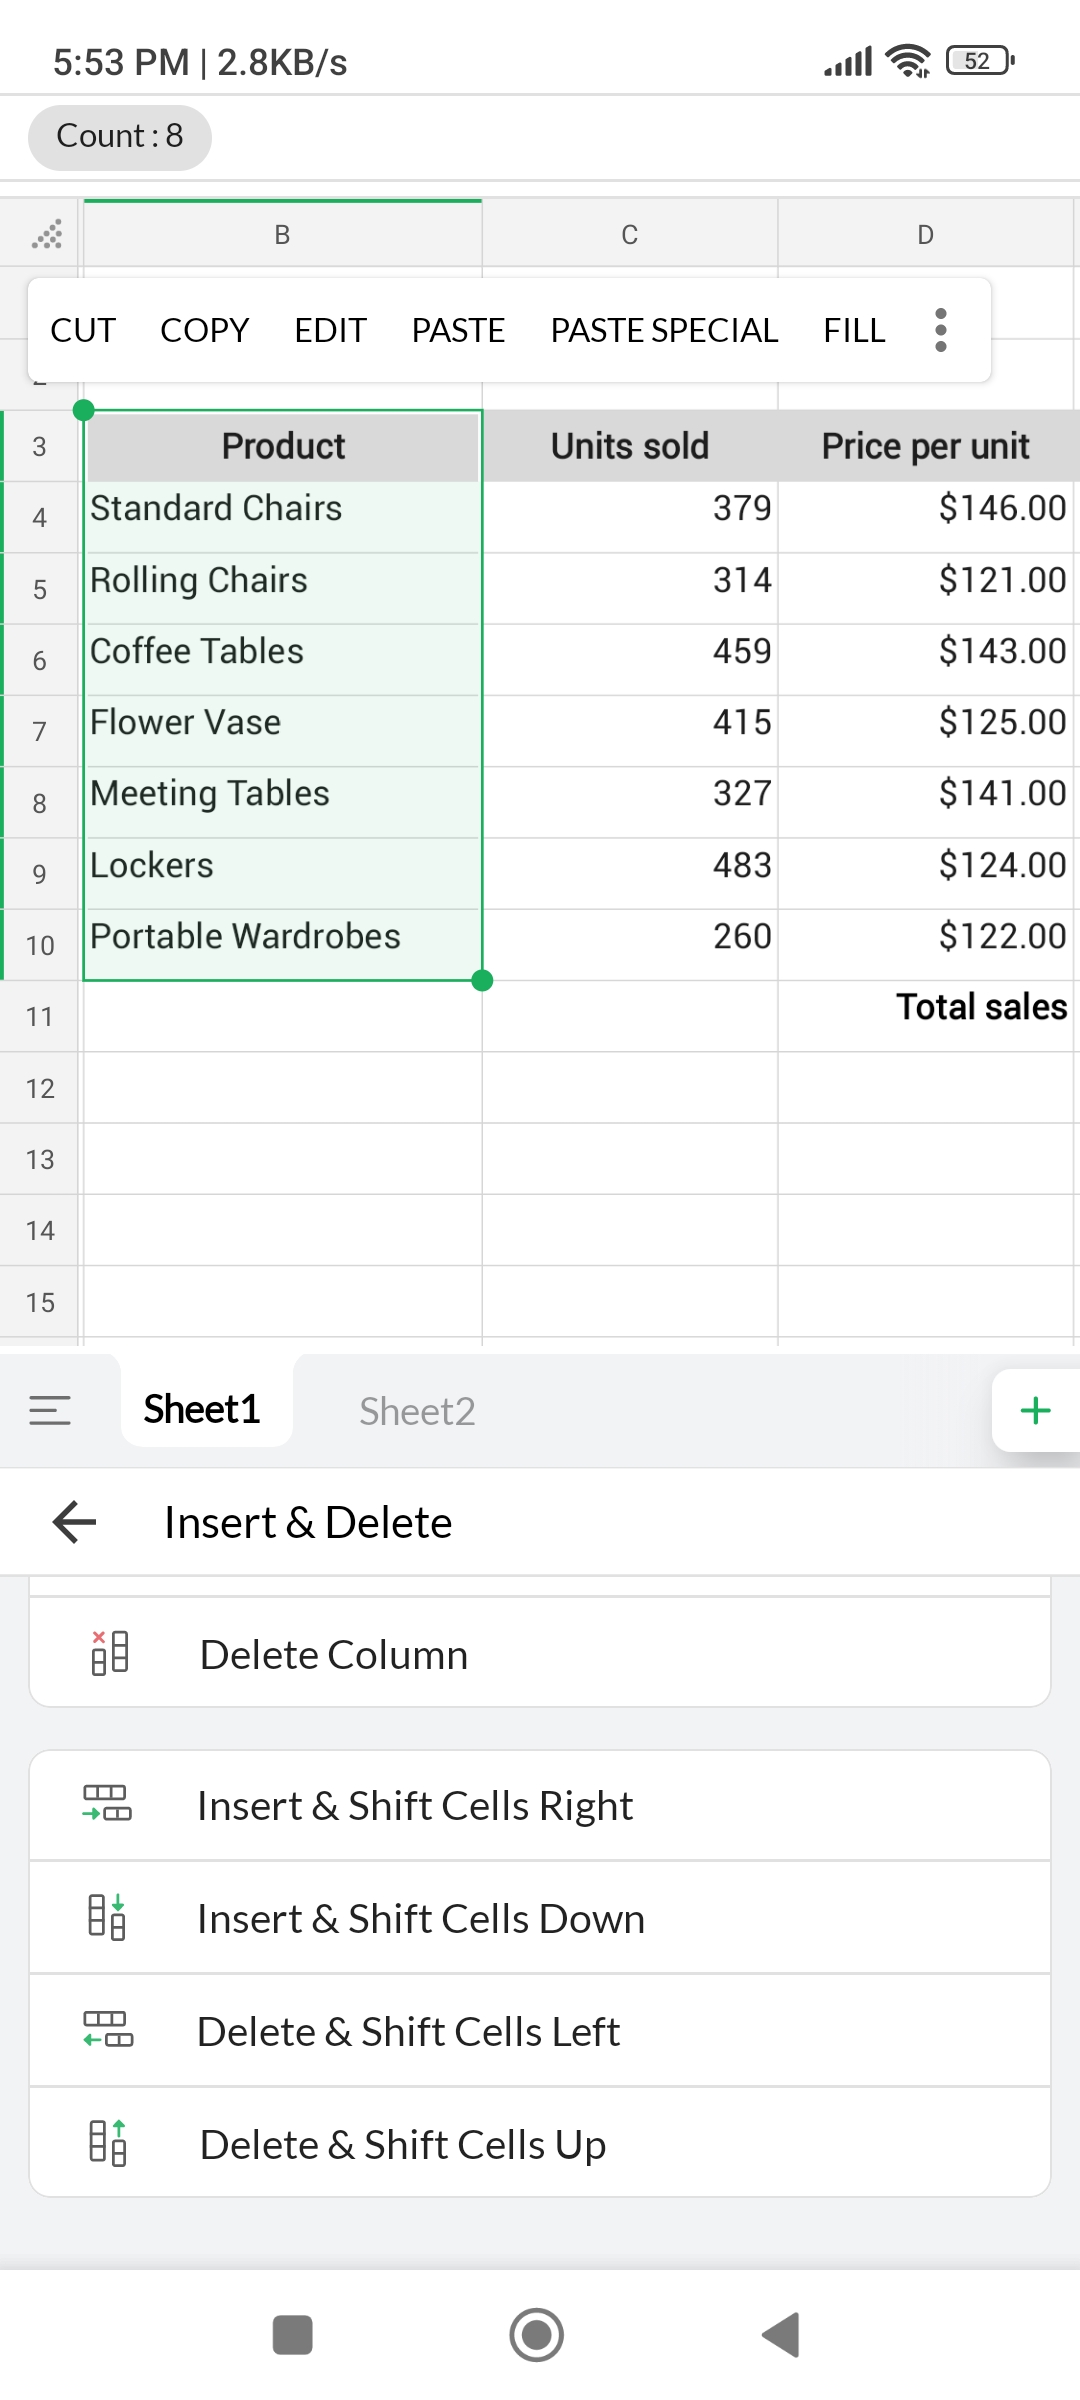Tap the Insert & Shift Cells Down icon

[107, 1917]
